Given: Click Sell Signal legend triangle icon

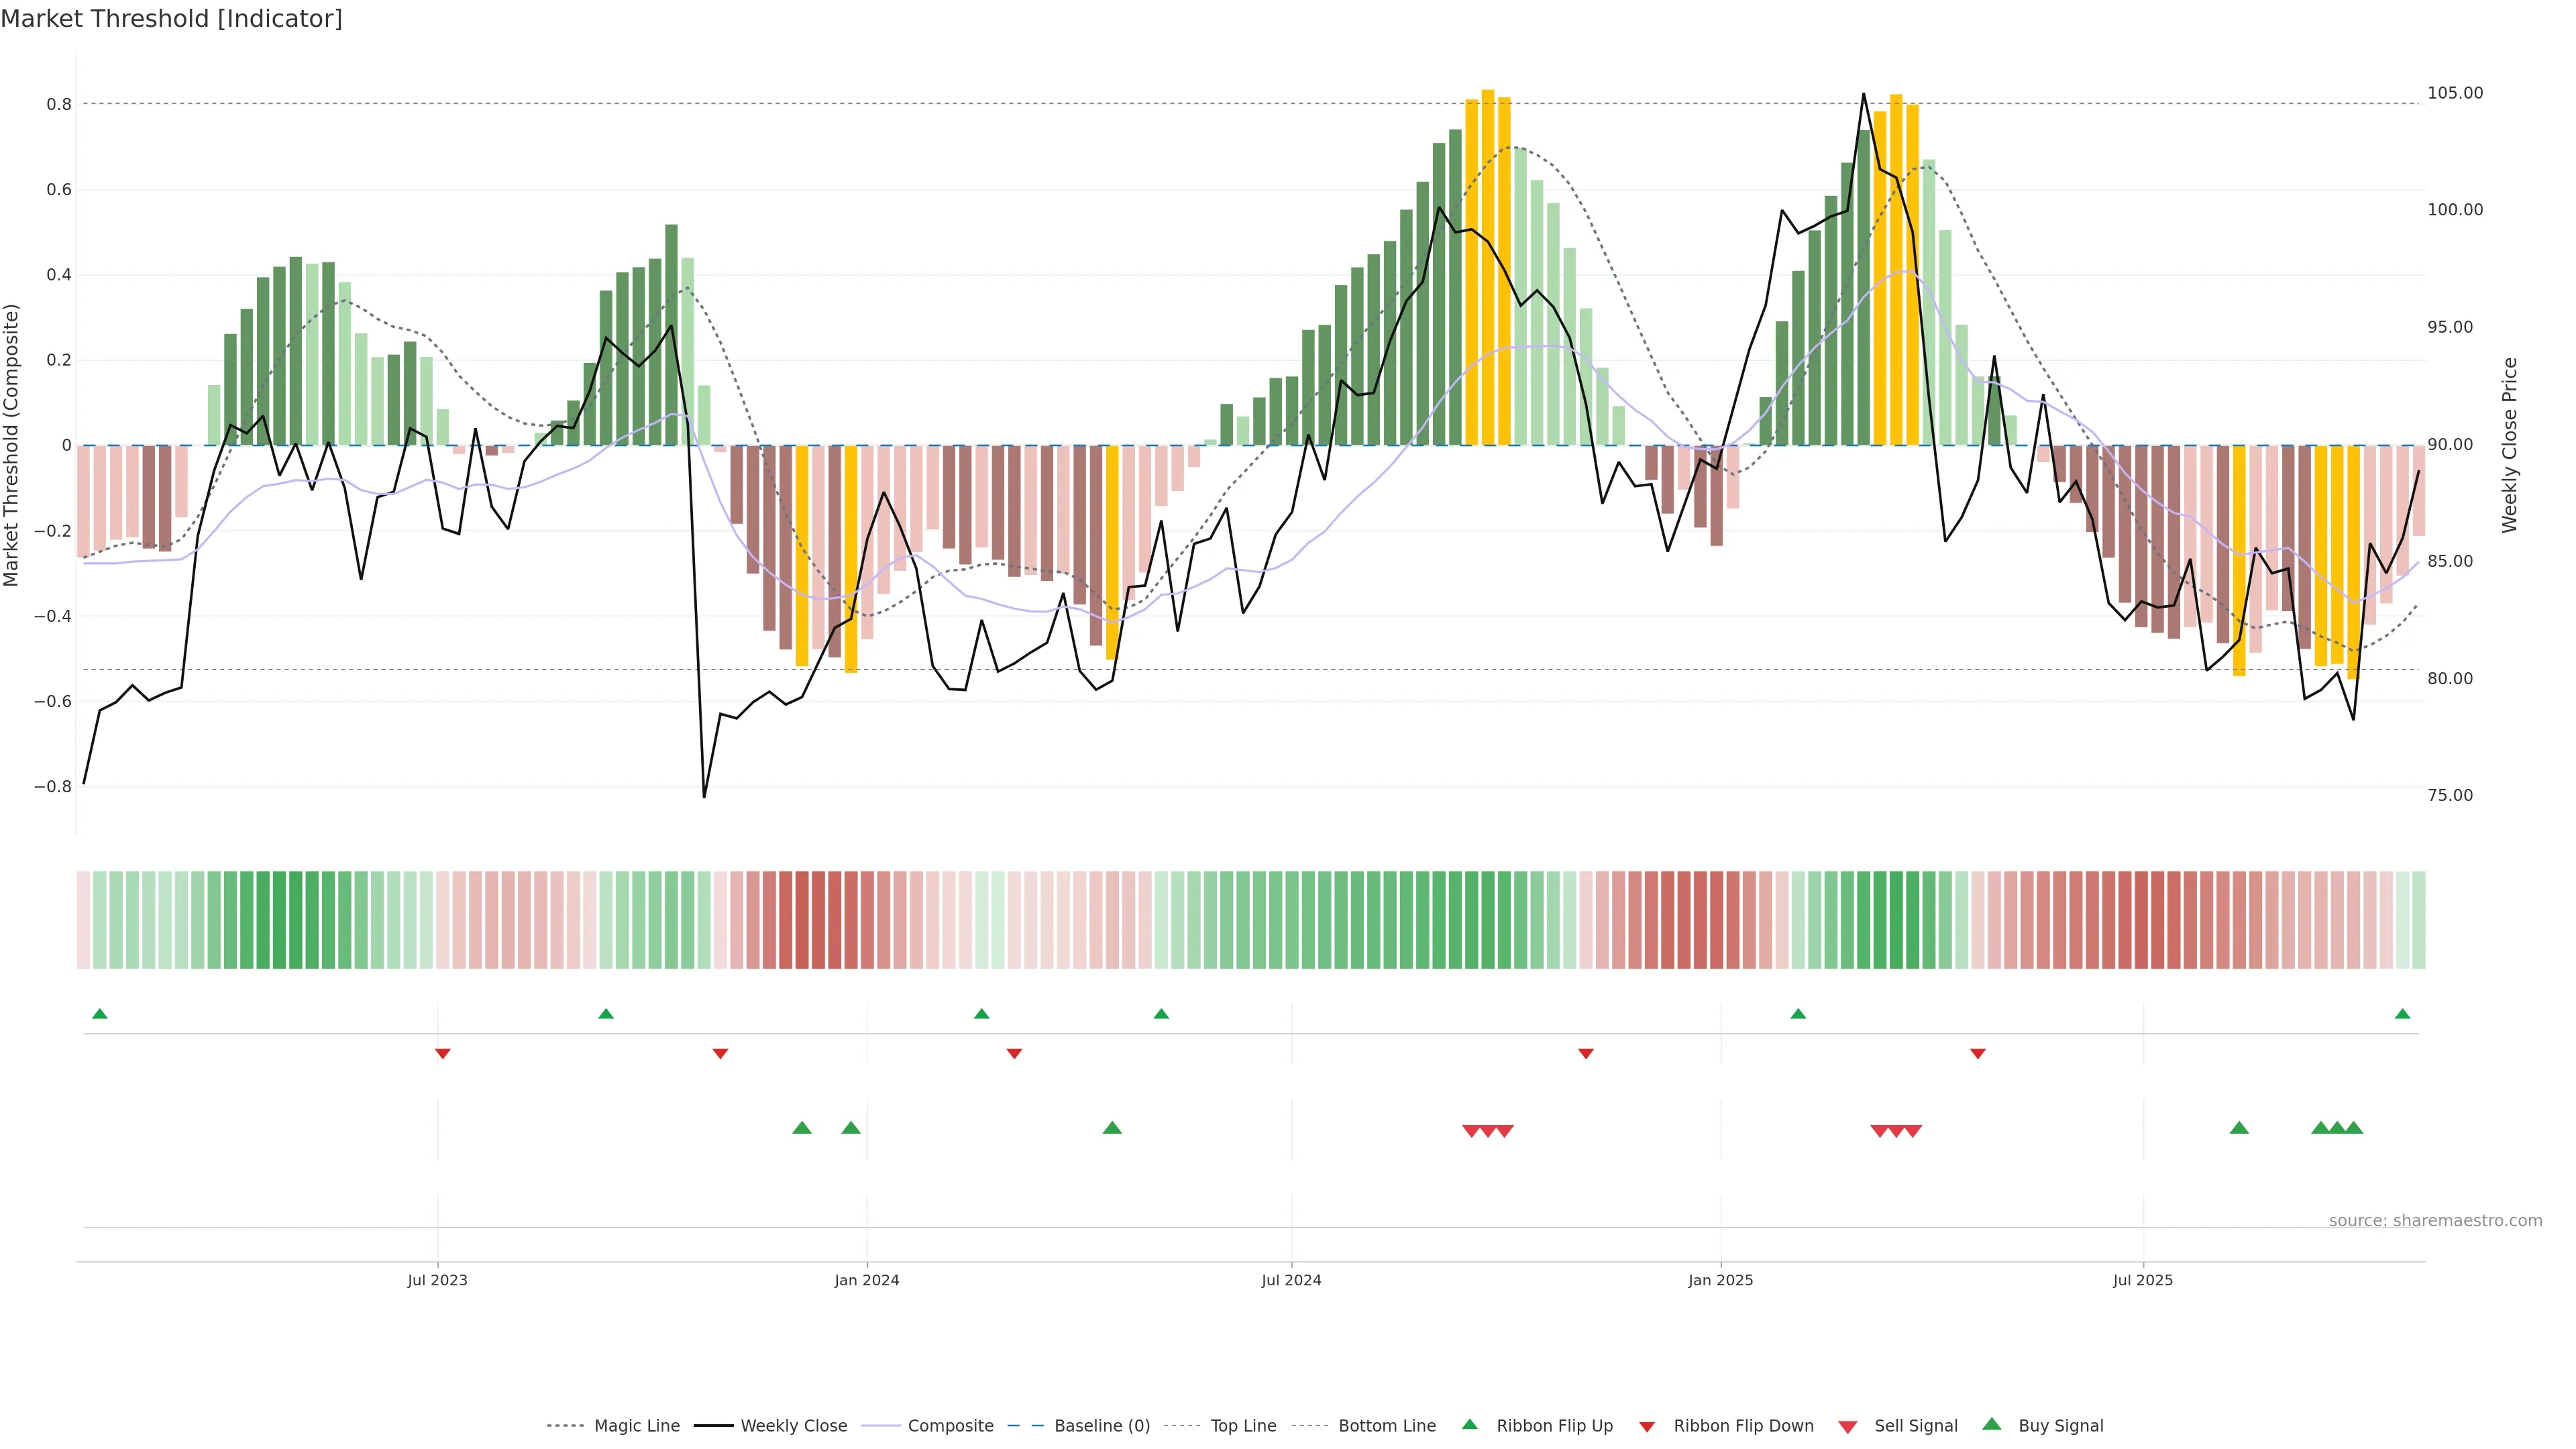Looking at the screenshot, I should [x=1848, y=1427].
